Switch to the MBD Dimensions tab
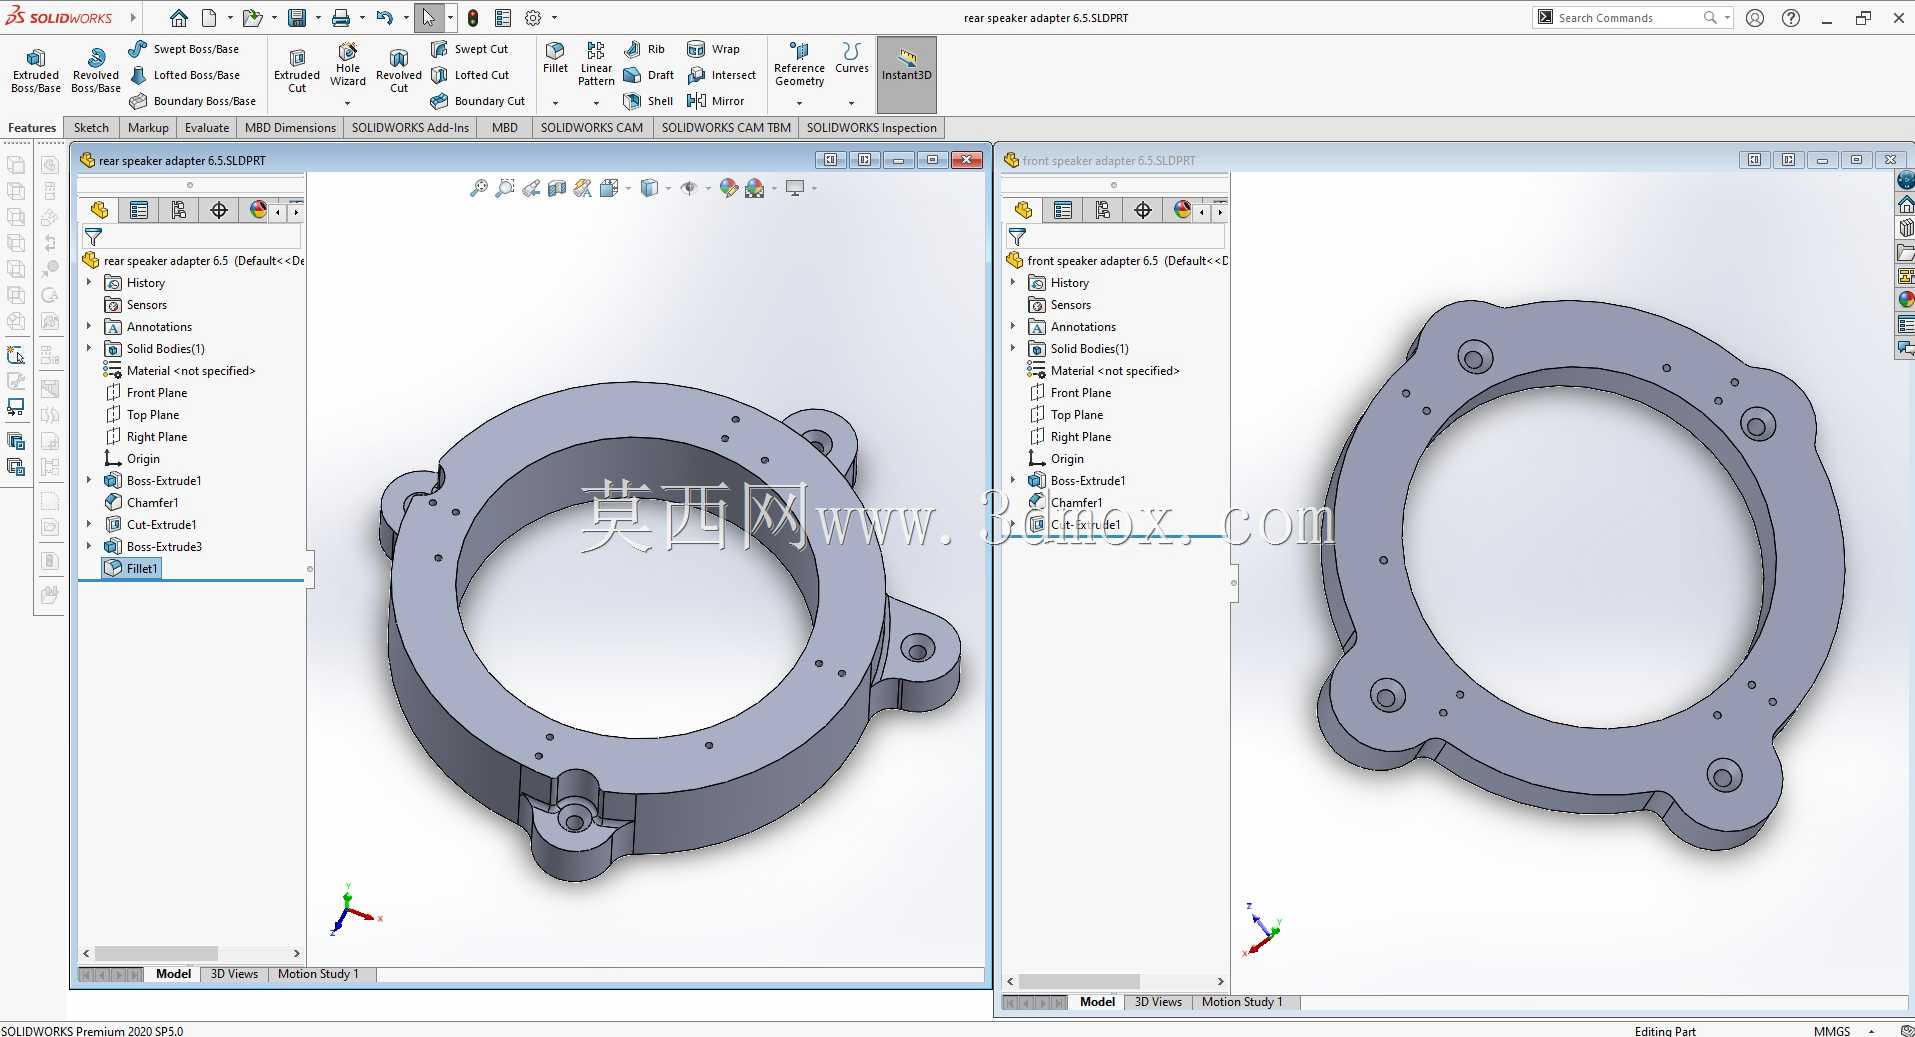Viewport: 1915px width, 1037px height. point(290,128)
